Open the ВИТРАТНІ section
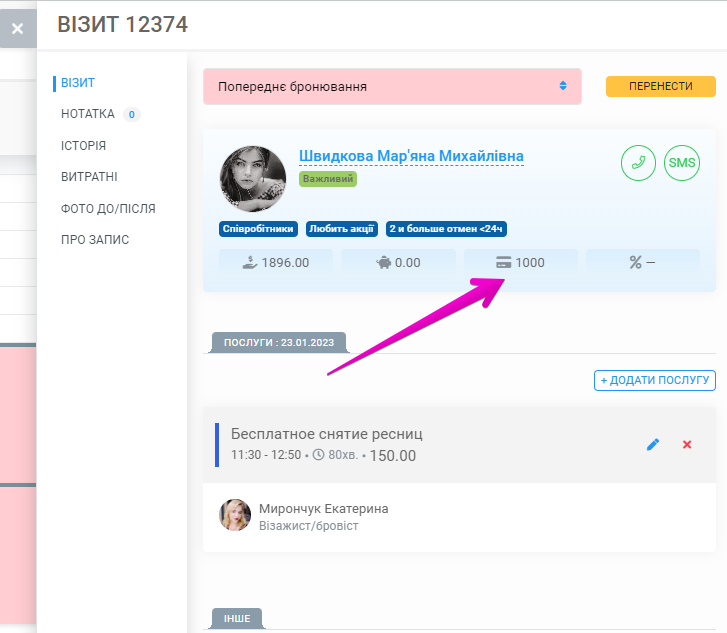 [89, 177]
